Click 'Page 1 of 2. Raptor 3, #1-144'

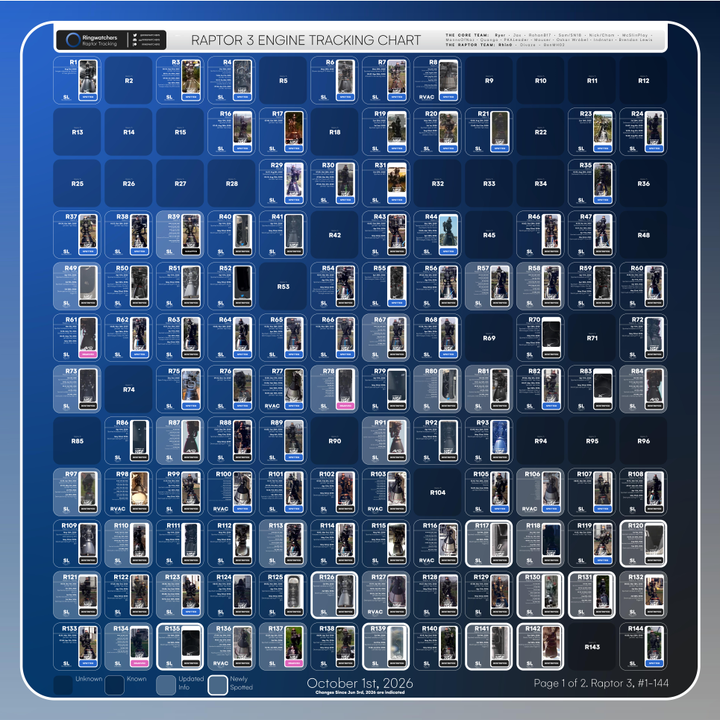click(601, 683)
